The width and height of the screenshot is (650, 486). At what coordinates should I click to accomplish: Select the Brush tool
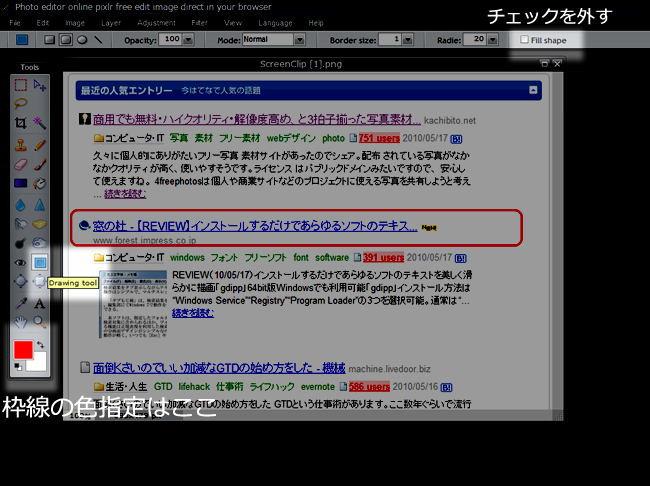pos(40,165)
